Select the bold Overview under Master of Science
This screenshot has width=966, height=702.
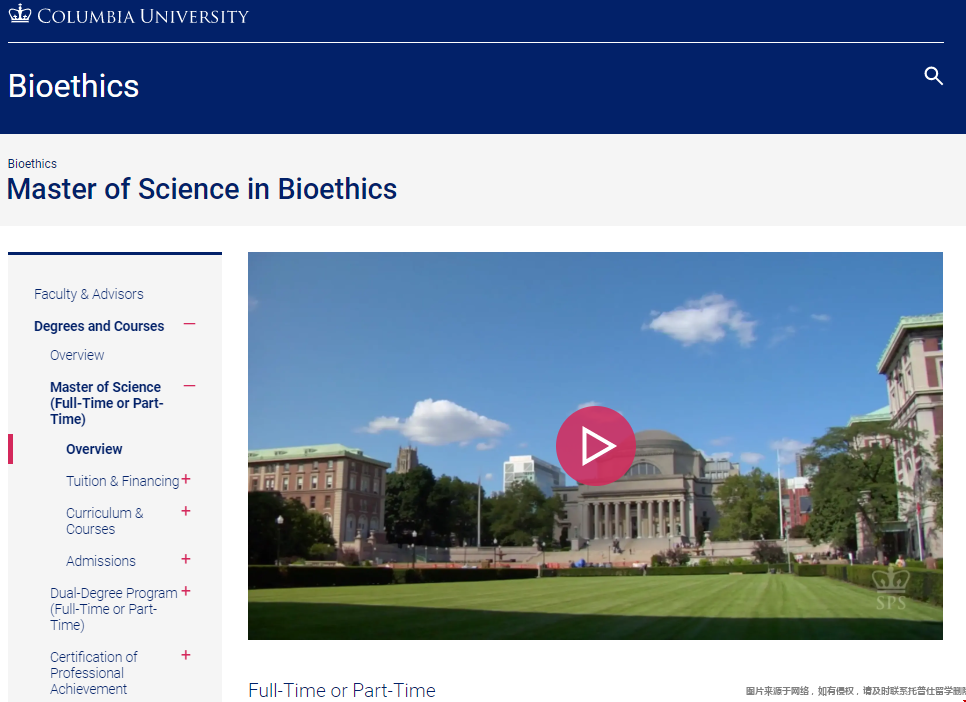[94, 449]
